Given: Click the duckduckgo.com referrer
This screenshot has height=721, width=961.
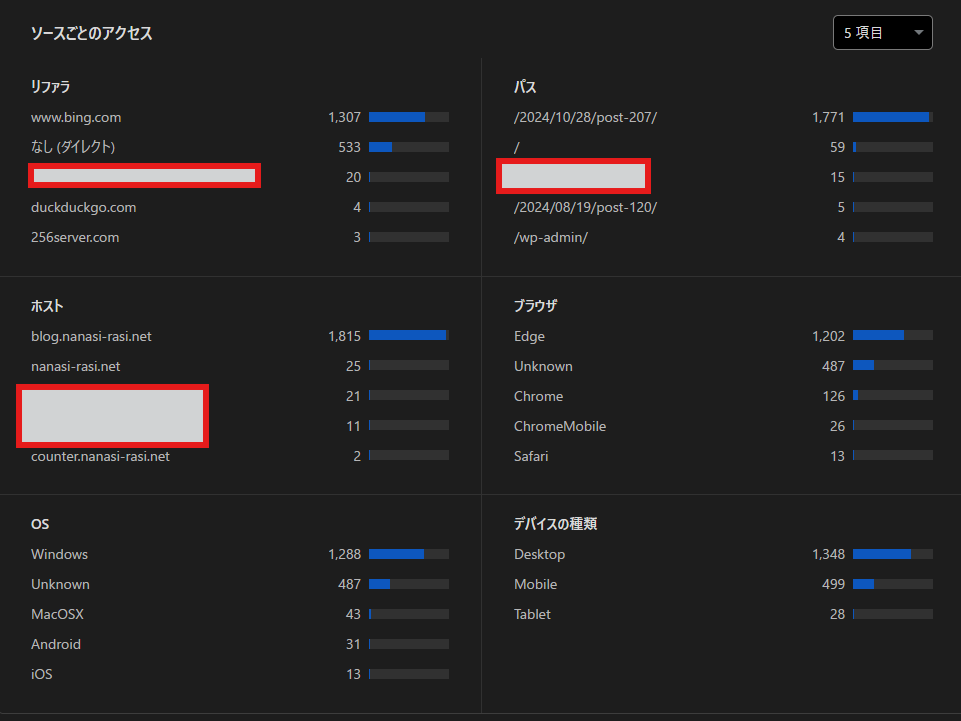Looking at the screenshot, I should tap(83, 208).
